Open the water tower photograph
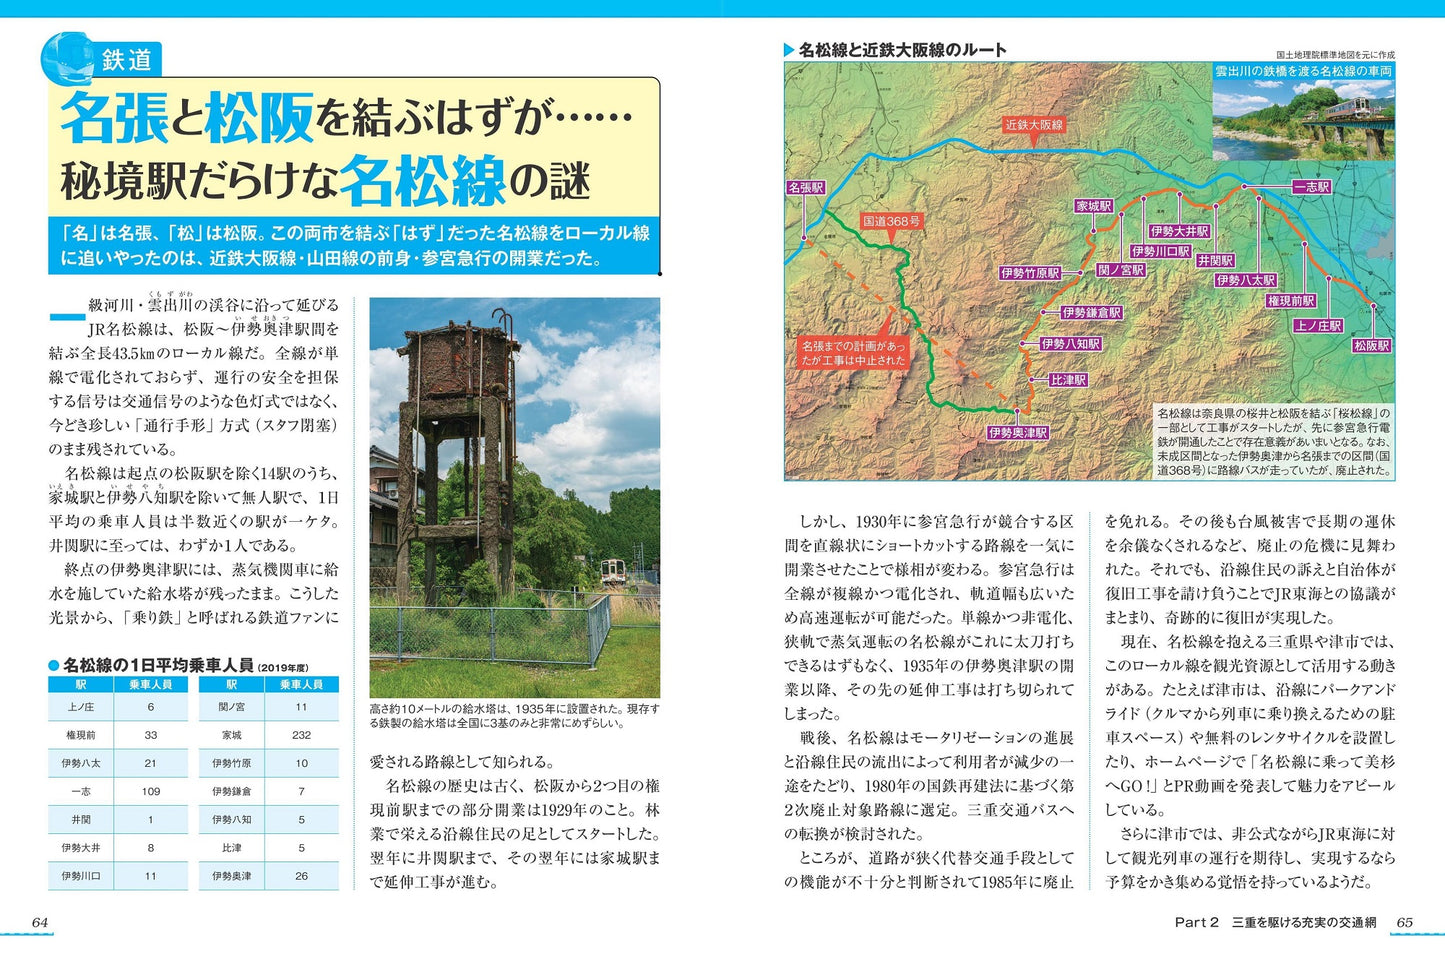Viewport: 1445px width, 954px height. 514,496
